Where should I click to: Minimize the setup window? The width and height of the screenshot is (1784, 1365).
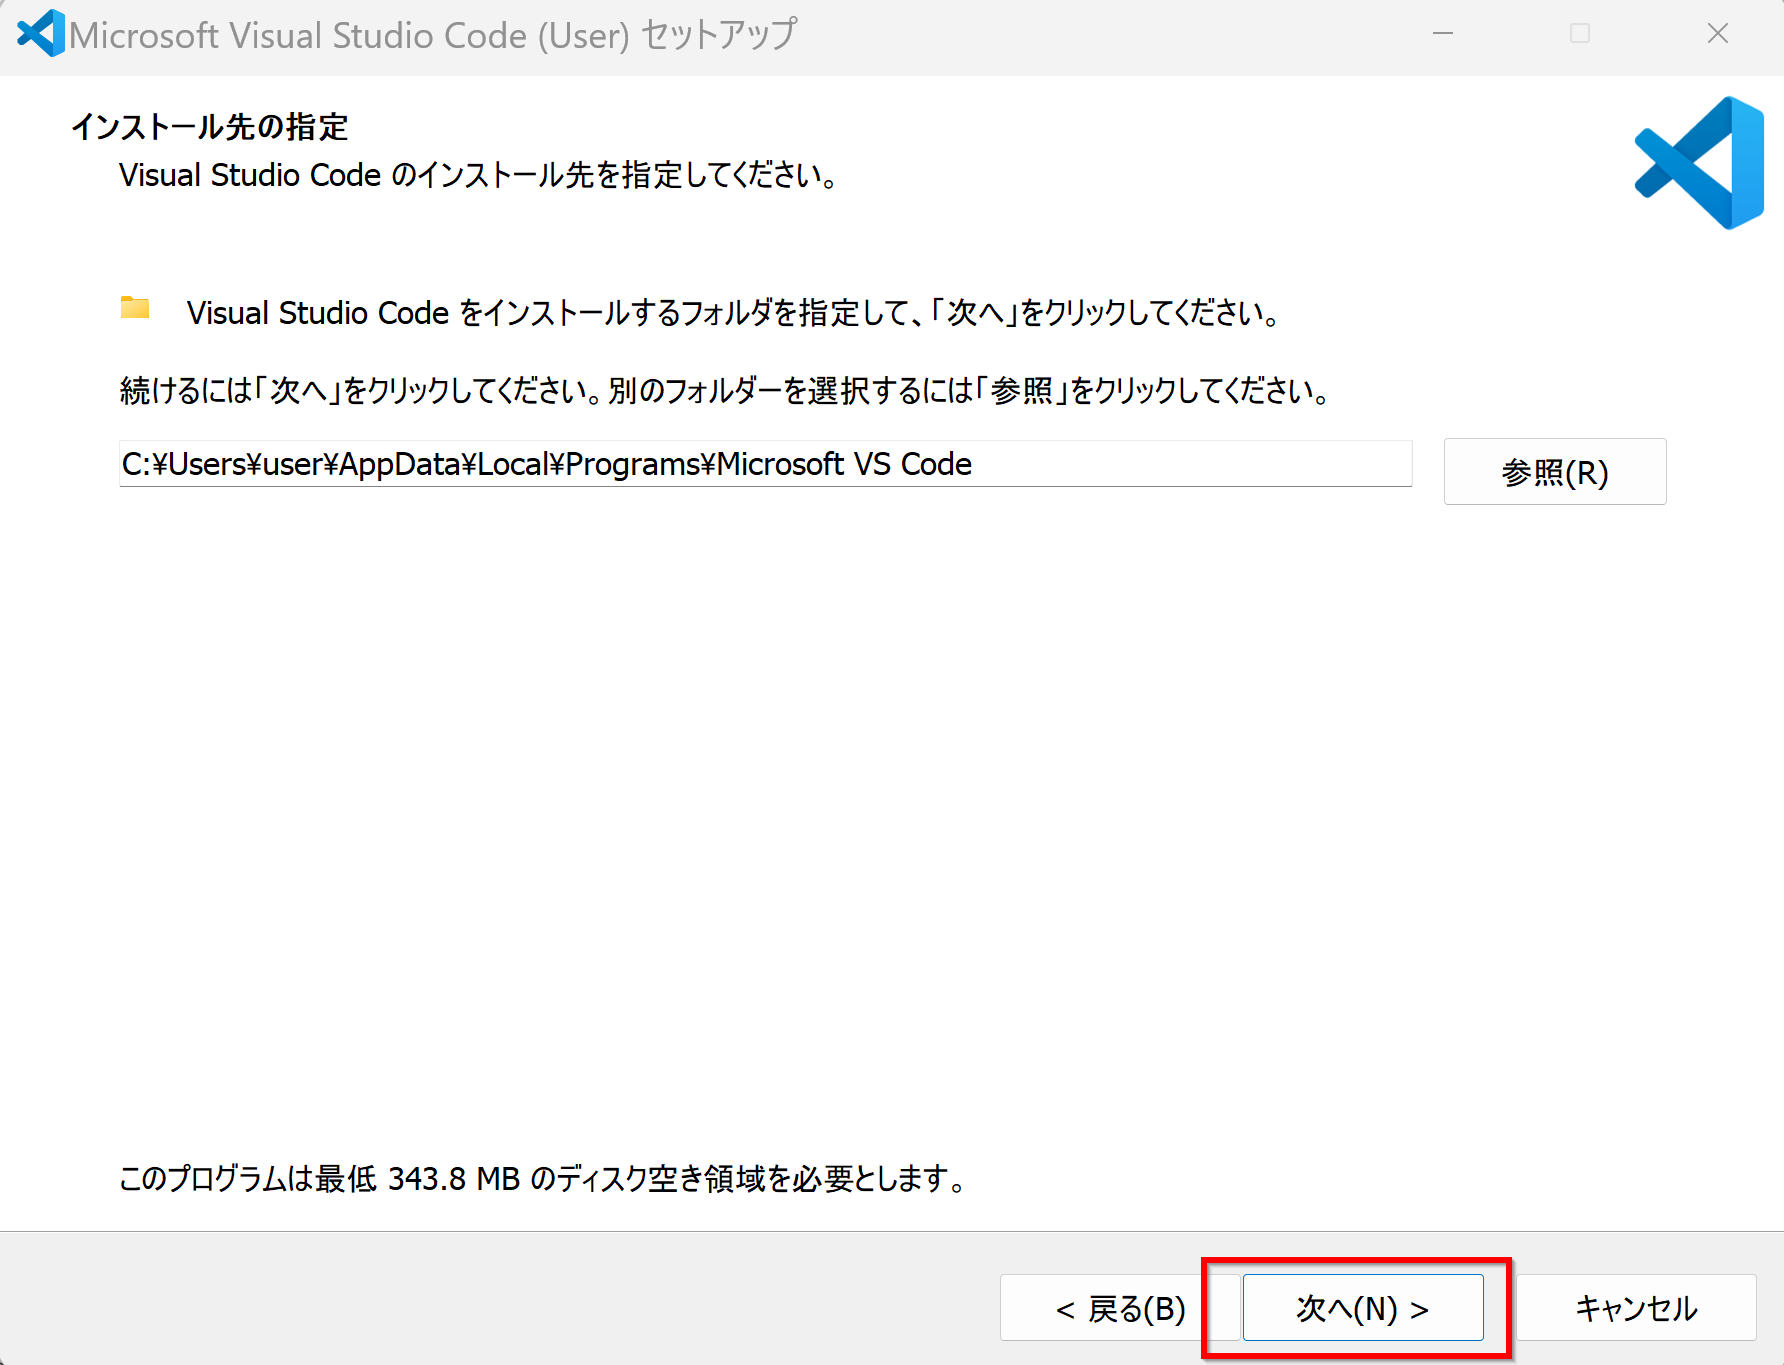[x=1442, y=34]
